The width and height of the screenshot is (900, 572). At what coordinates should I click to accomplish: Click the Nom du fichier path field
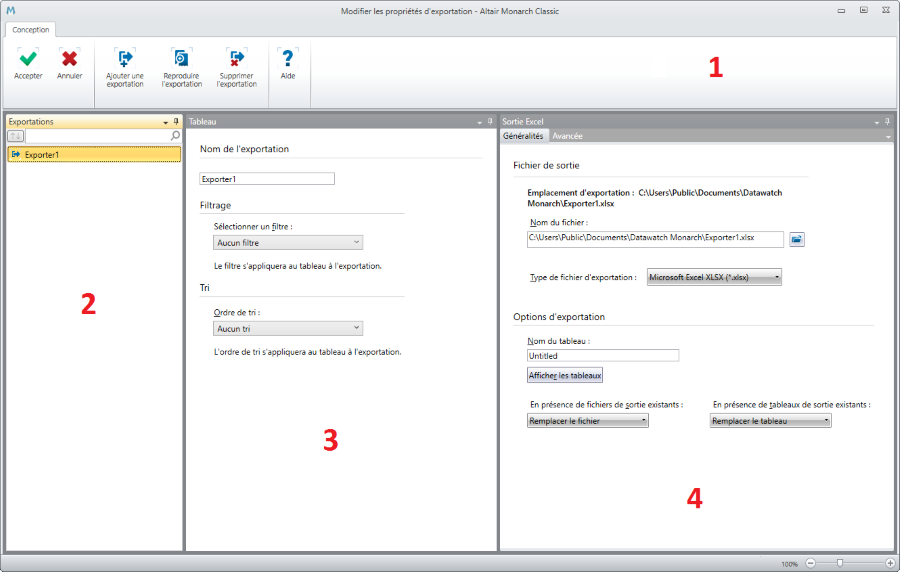click(x=655, y=239)
